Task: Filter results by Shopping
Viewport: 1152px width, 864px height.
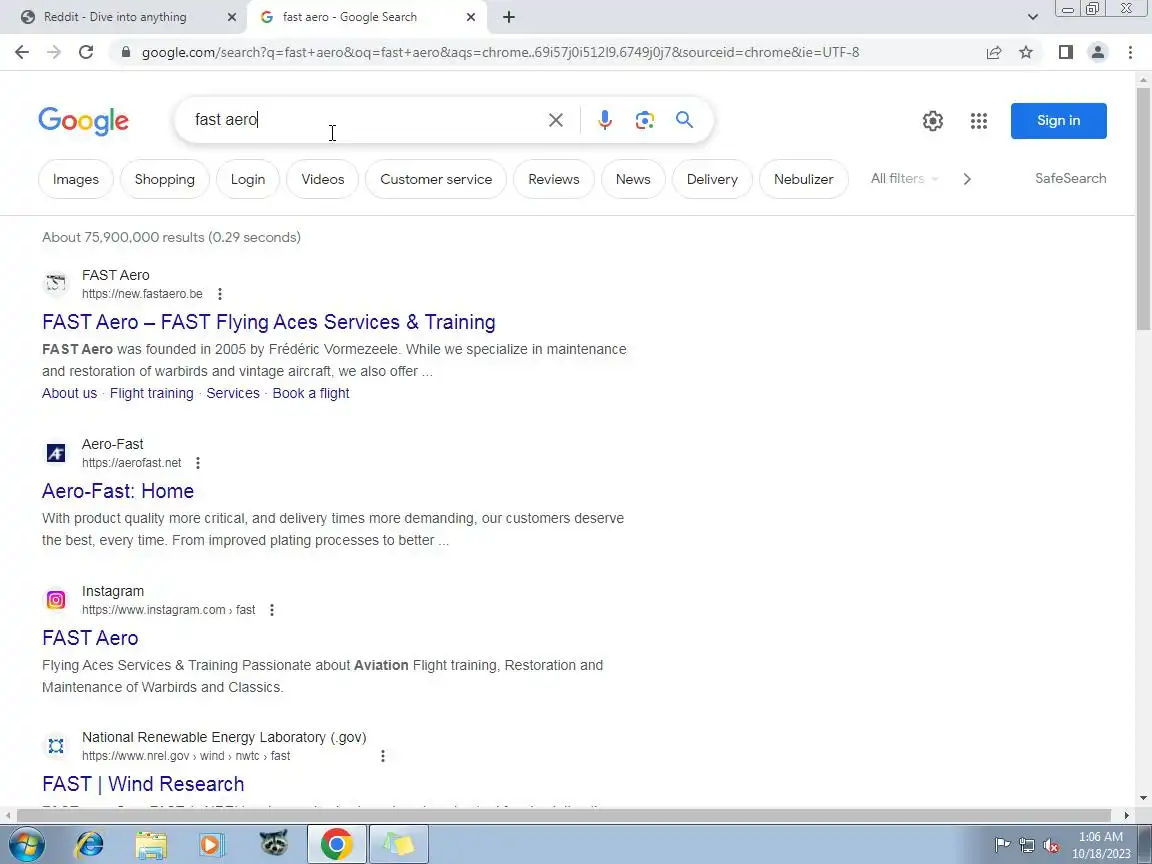Action: pyautogui.click(x=165, y=179)
